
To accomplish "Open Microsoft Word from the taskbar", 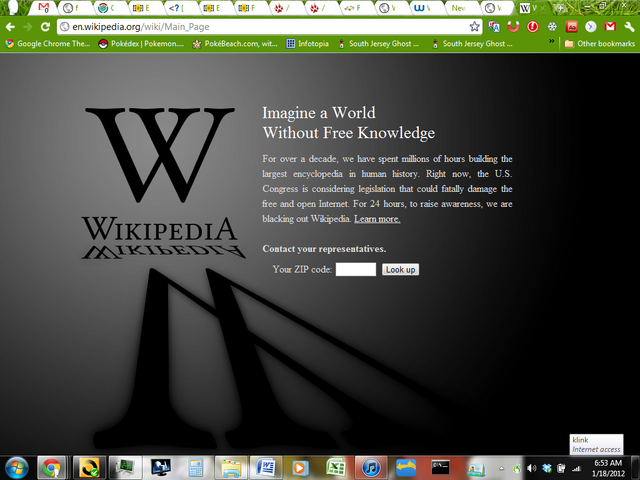I will tap(266, 468).
